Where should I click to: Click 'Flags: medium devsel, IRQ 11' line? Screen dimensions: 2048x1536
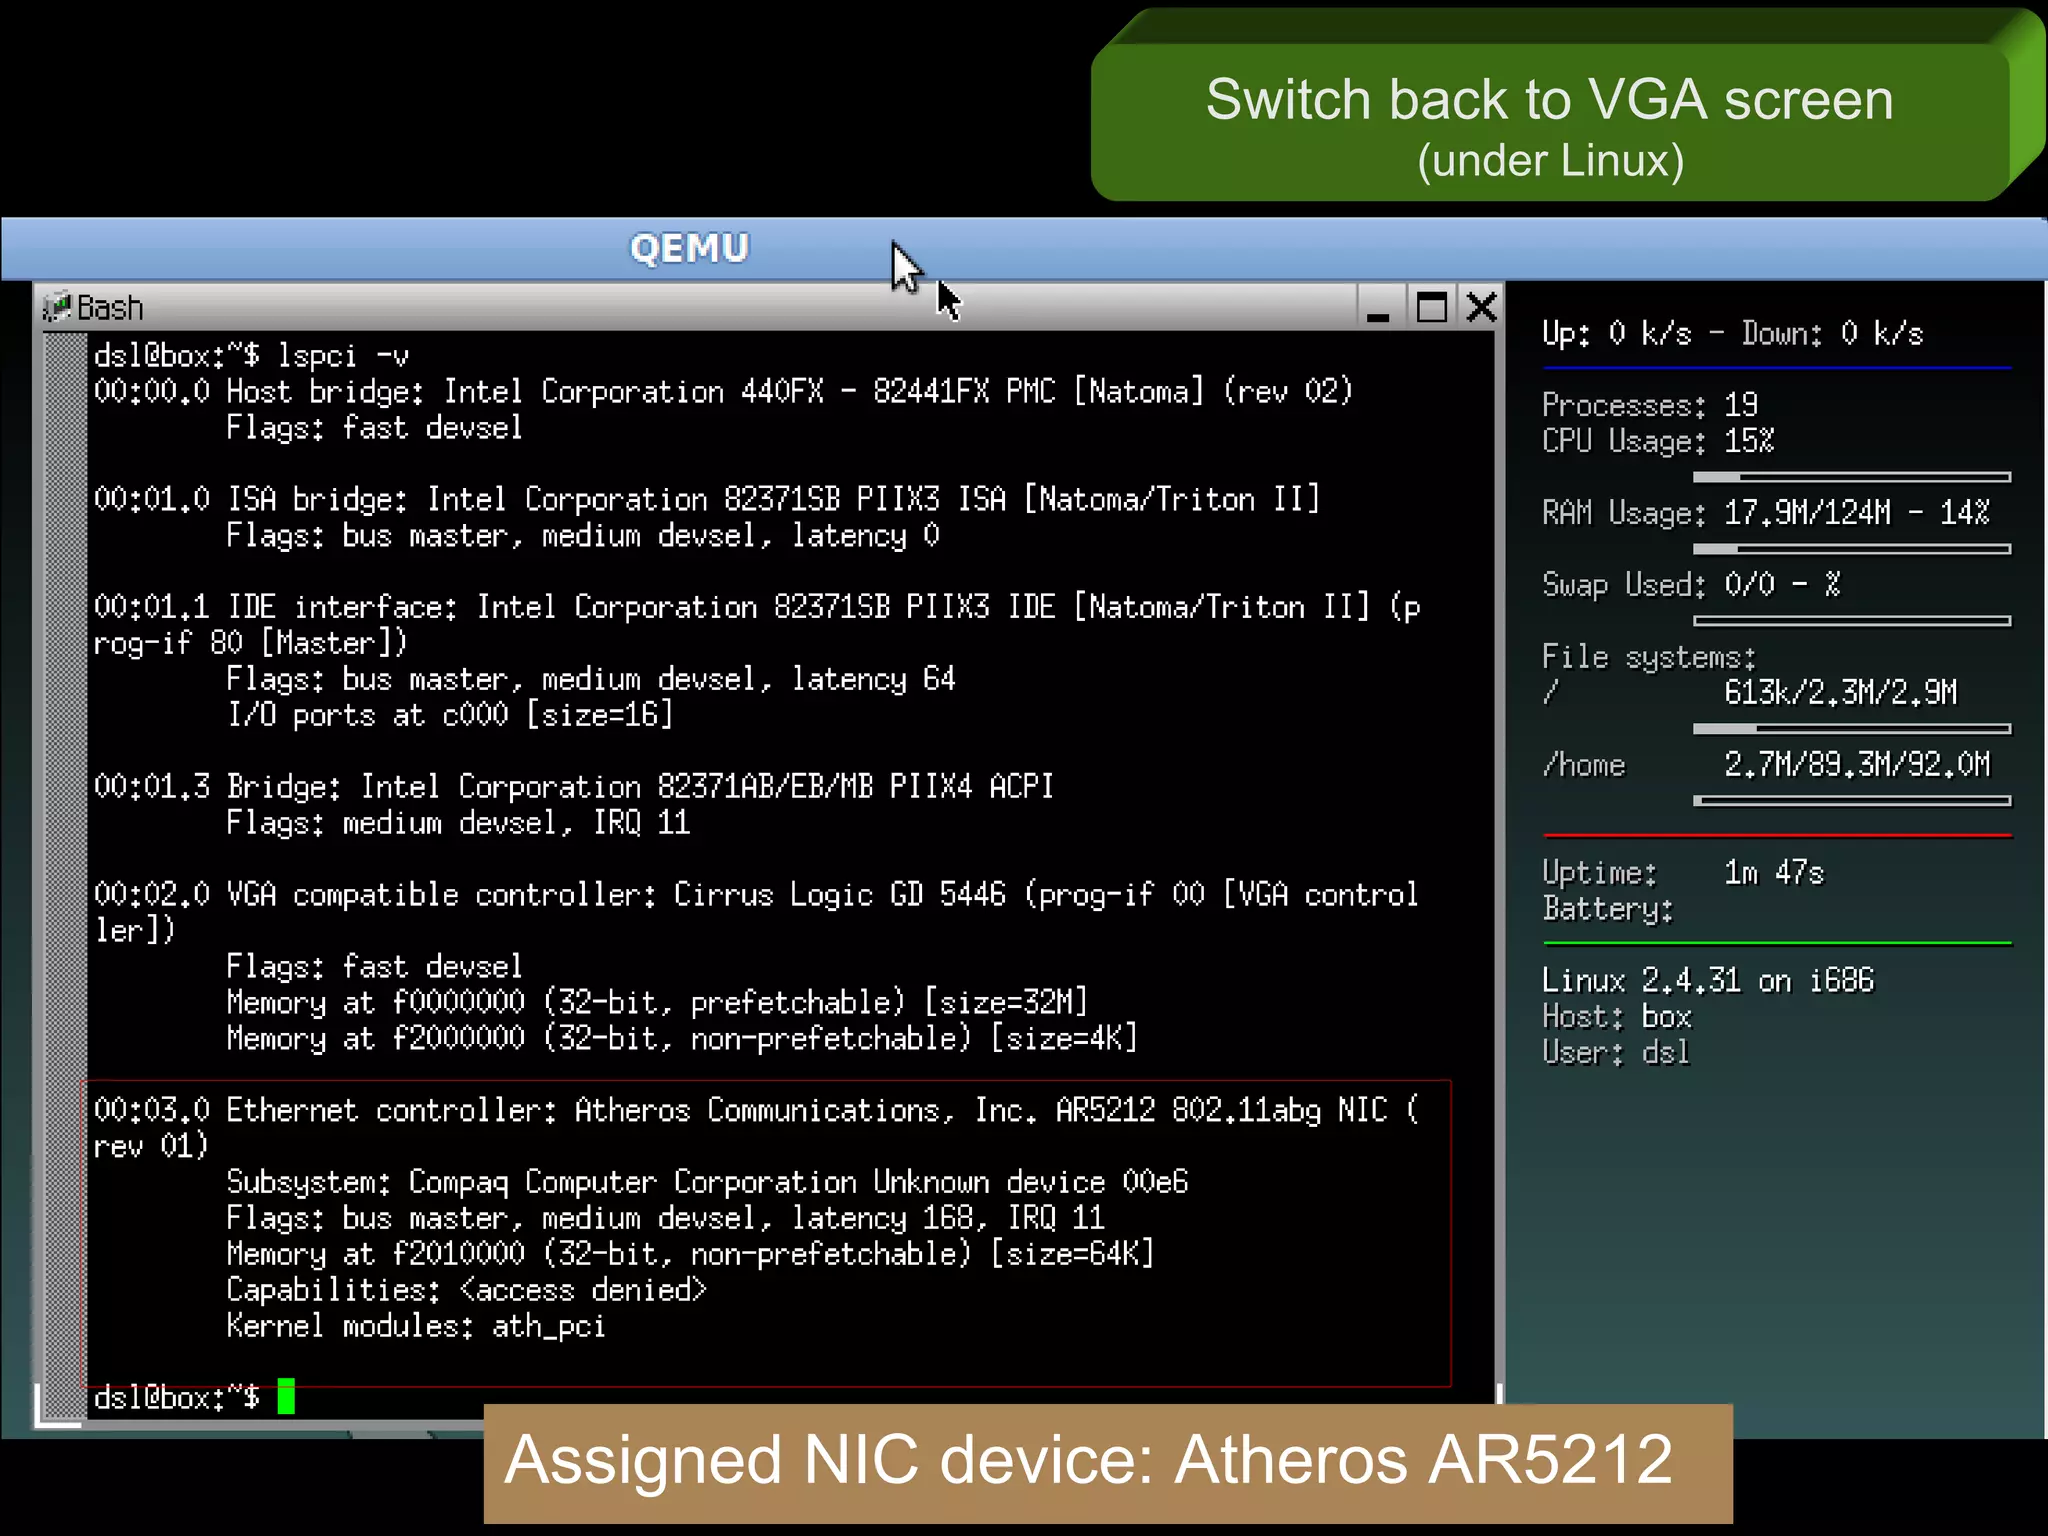pos(458,823)
